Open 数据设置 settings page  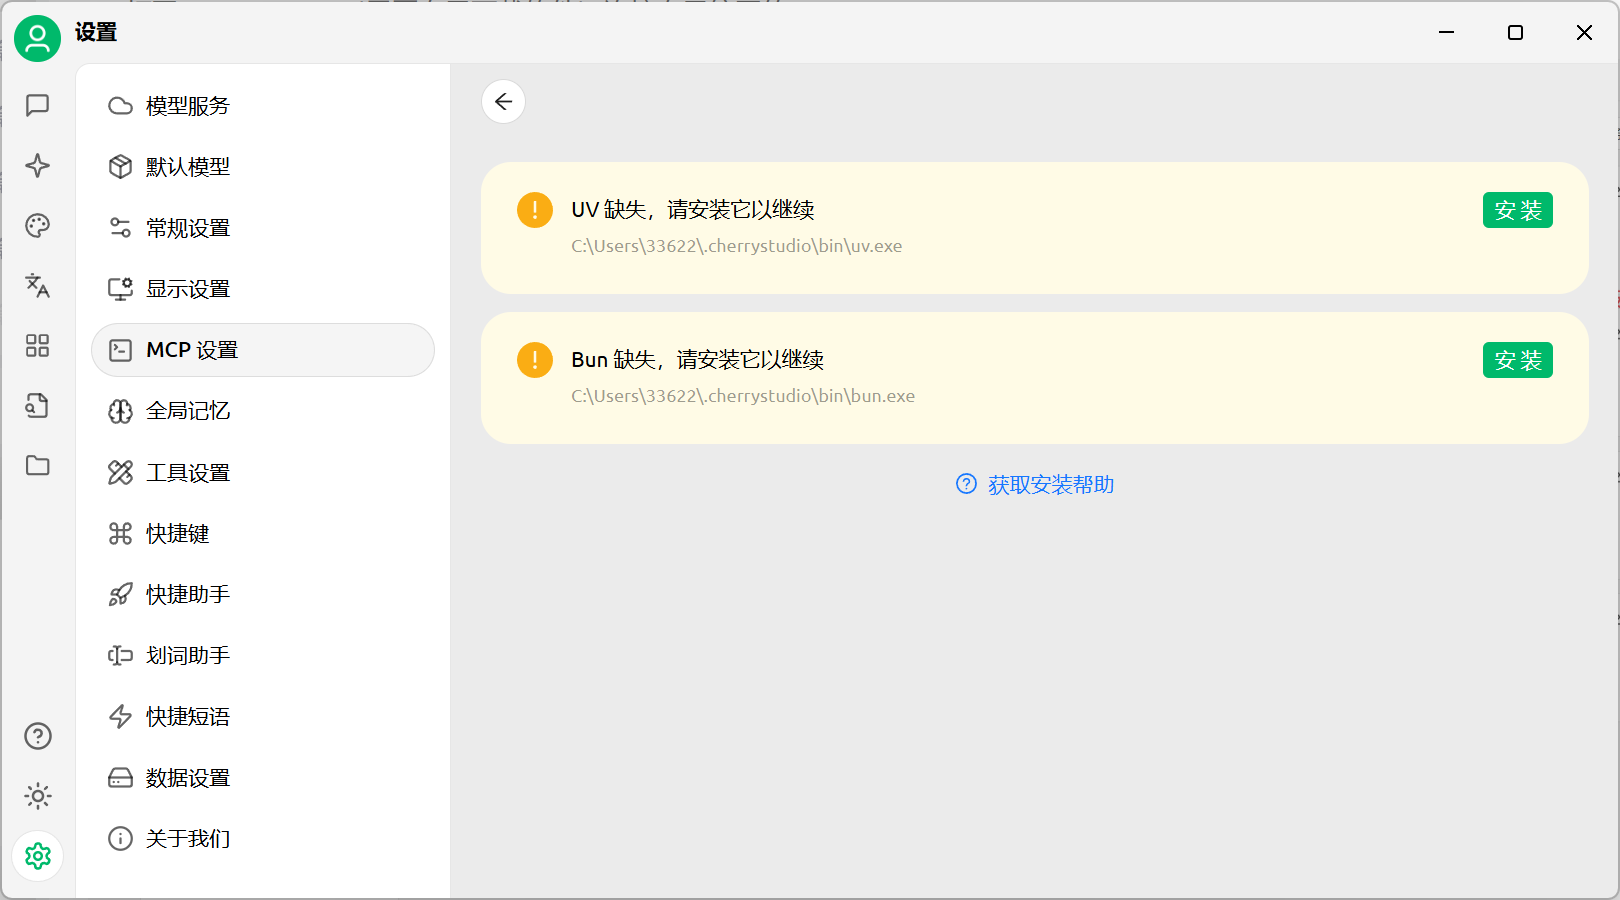pyautogui.click(x=187, y=778)
